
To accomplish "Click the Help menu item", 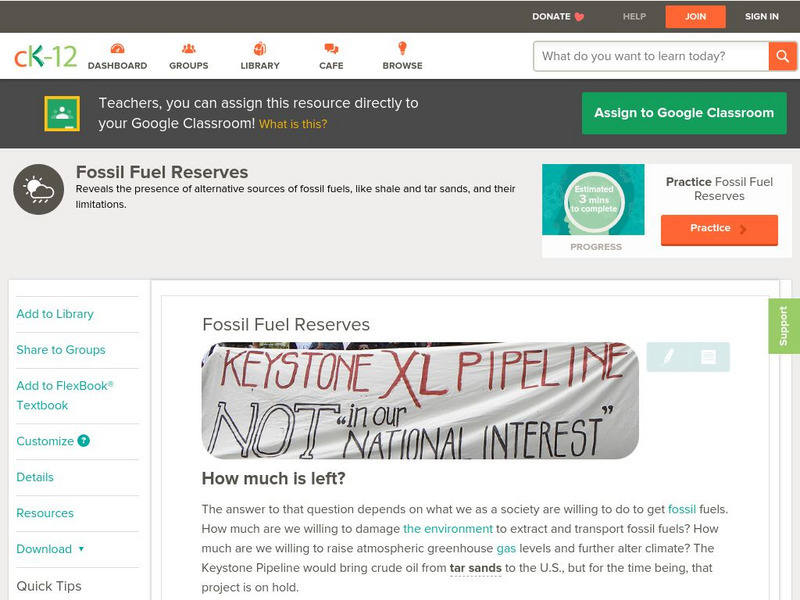I will [x=634, y=16].
